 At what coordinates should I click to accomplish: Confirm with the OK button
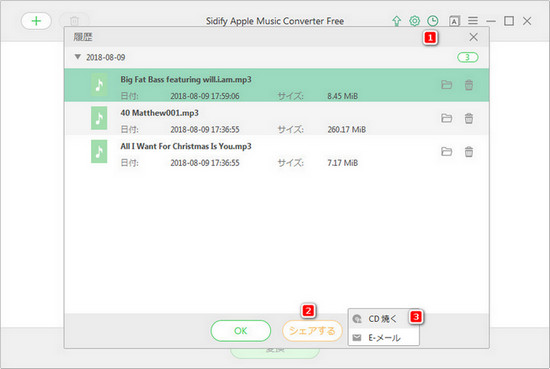[x=241, y=330]
